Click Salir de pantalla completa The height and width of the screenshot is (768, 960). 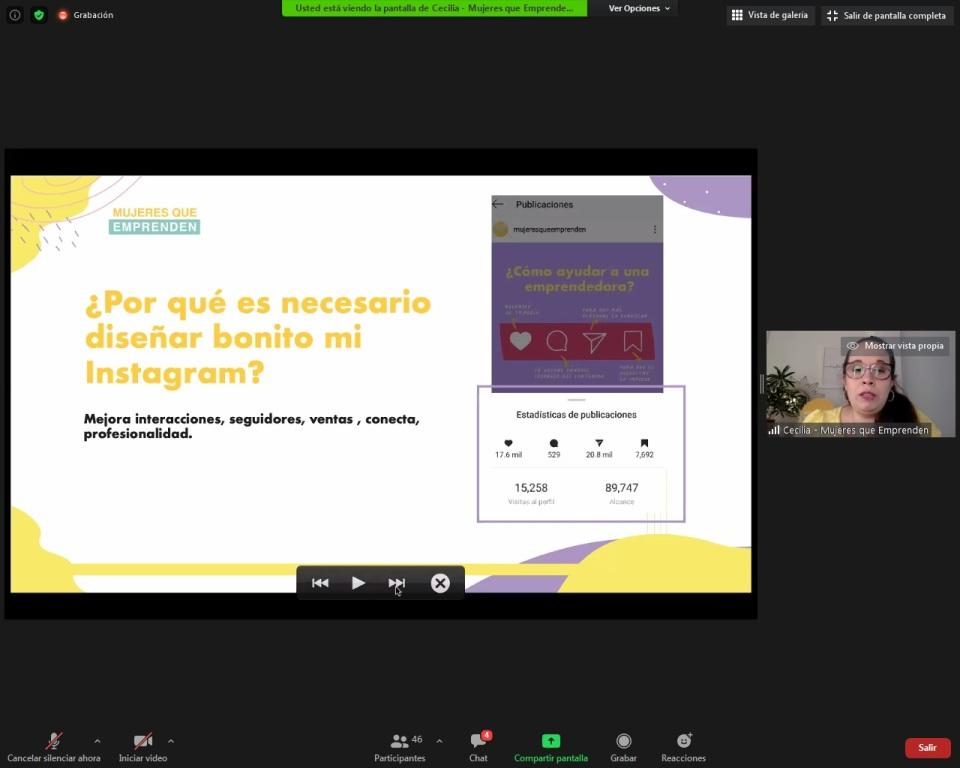click(x=887, y=15)
